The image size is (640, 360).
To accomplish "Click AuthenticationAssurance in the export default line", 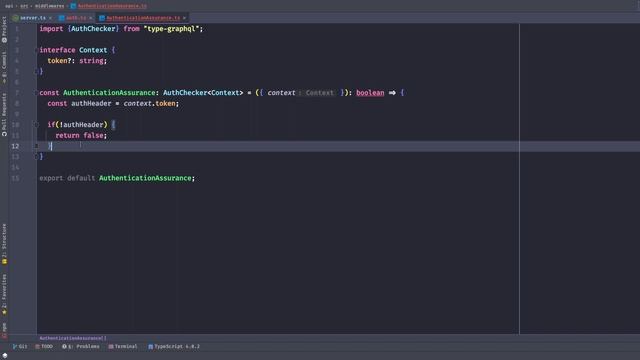I will click(145, 178).
